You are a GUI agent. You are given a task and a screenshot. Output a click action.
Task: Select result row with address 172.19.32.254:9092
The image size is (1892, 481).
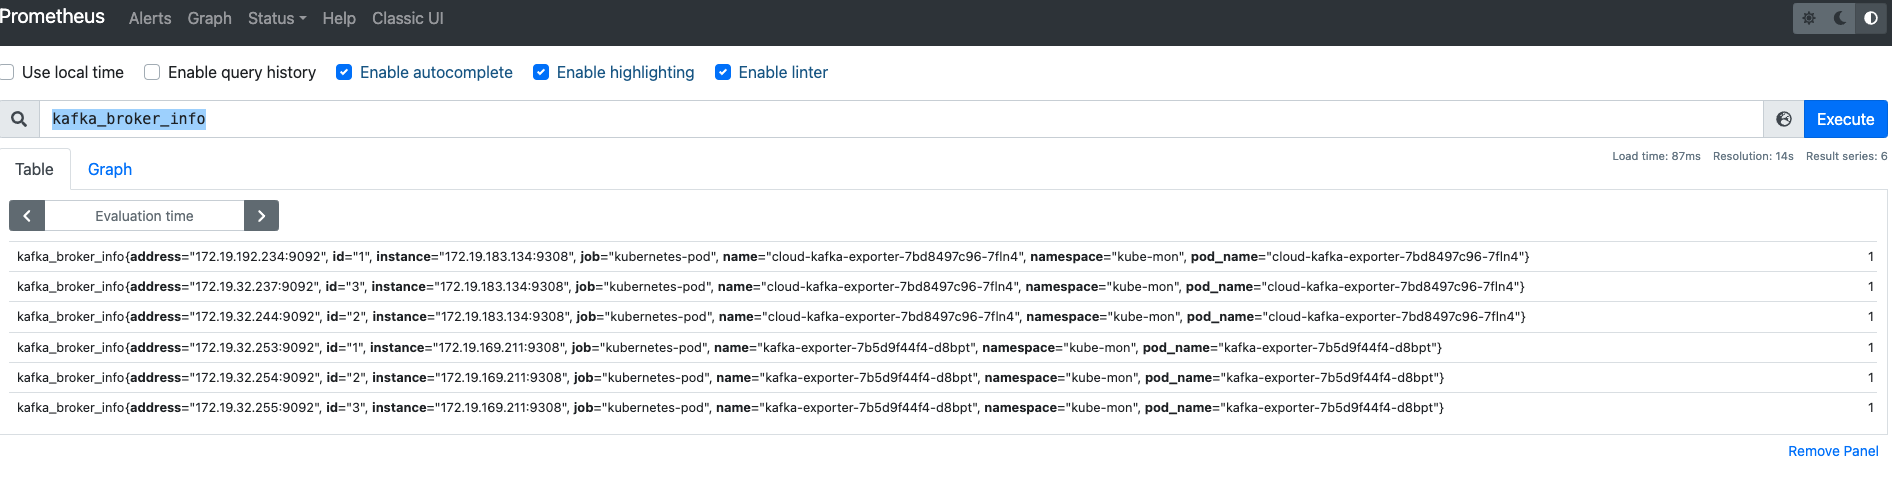click(x=944, y=377)
